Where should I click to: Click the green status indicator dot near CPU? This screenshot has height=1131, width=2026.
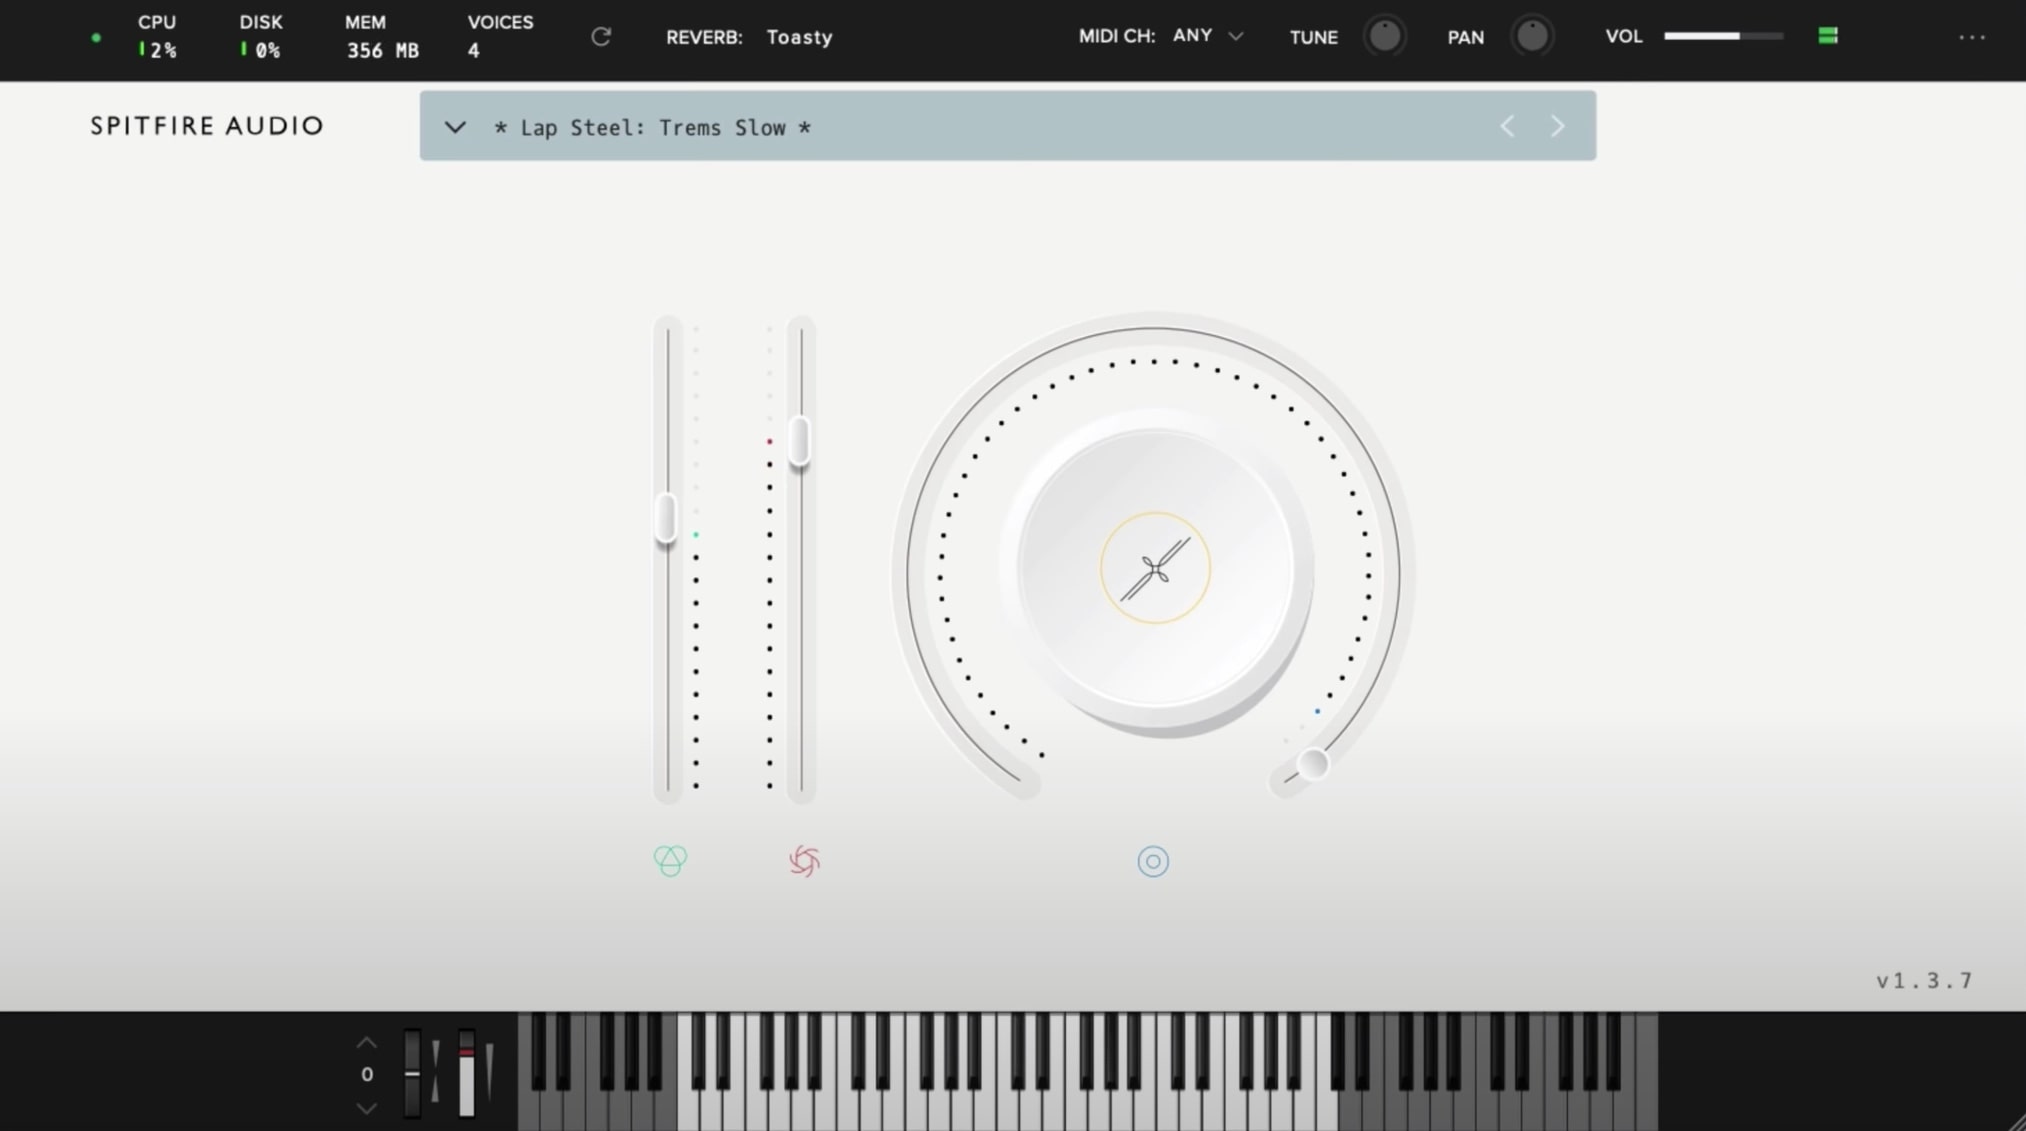pos(96,38)
